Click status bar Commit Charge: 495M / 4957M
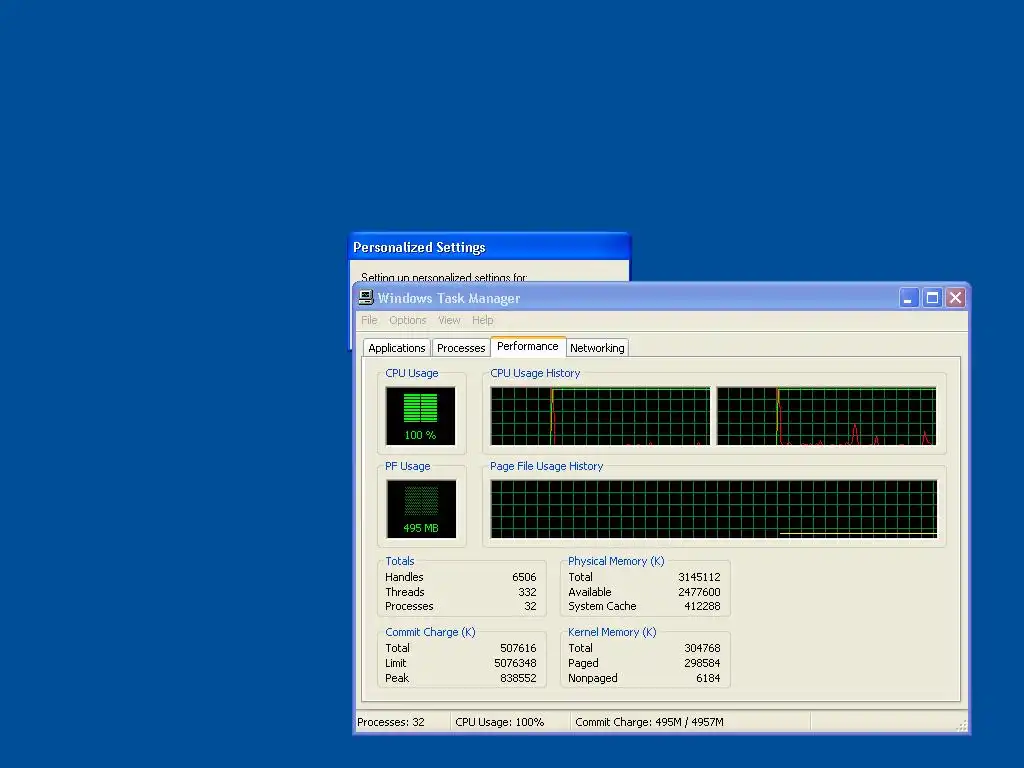1024x768 pixels. [649, 722]
